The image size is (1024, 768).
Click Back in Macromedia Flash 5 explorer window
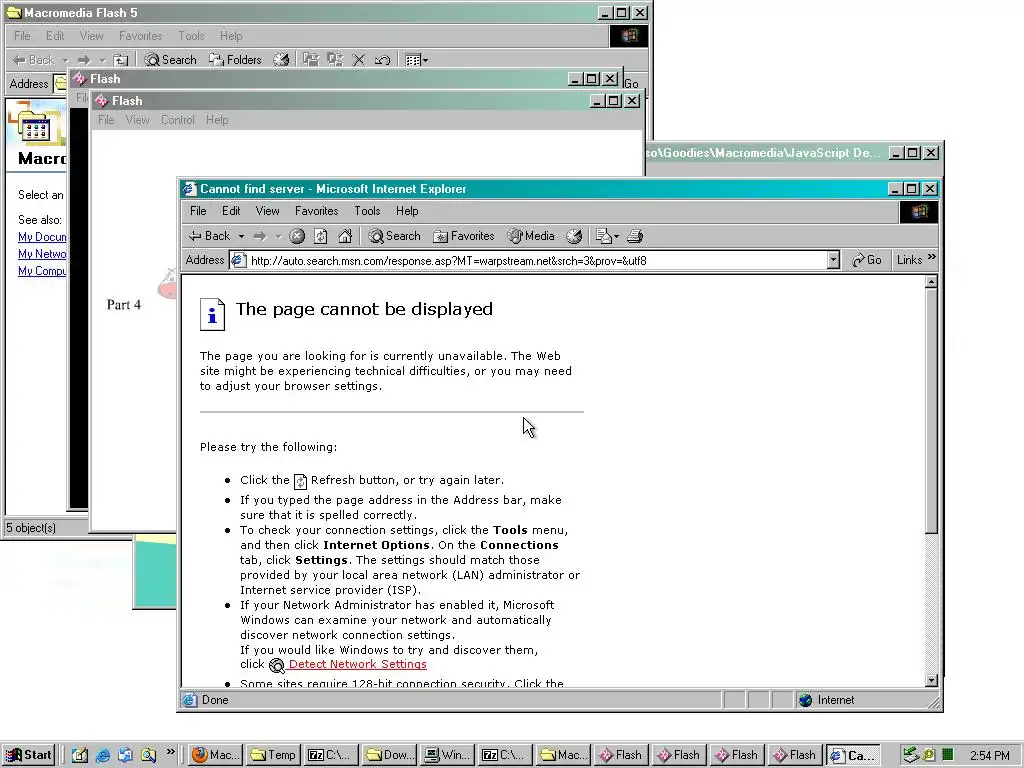pos(33,60)
